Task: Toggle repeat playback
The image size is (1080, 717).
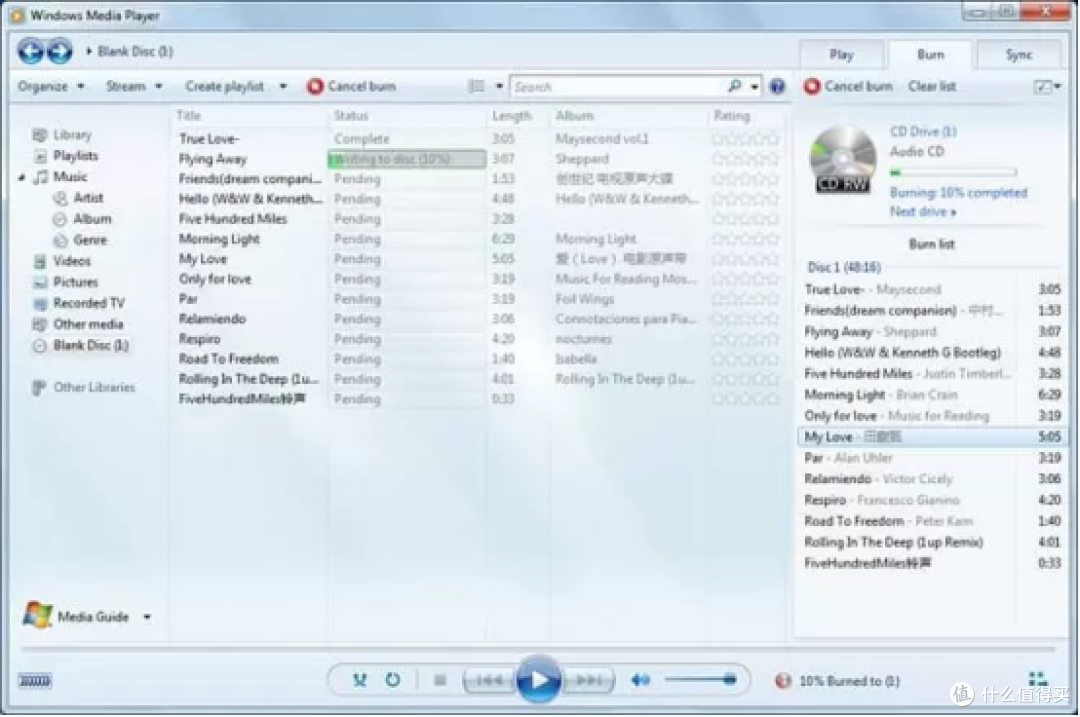Action: (393, 680)
